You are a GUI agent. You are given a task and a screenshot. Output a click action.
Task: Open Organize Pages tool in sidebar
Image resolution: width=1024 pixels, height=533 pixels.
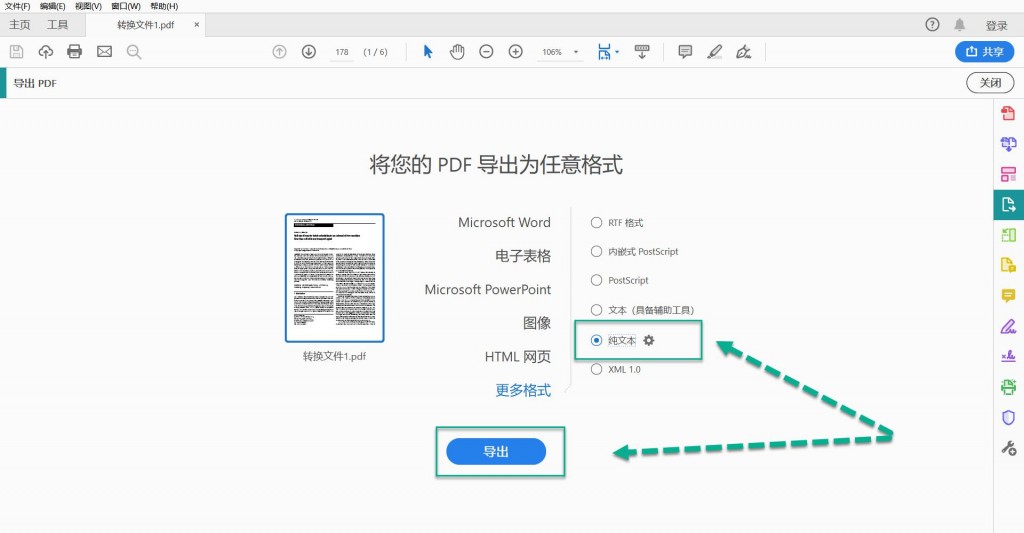(x=1008, y=174)
